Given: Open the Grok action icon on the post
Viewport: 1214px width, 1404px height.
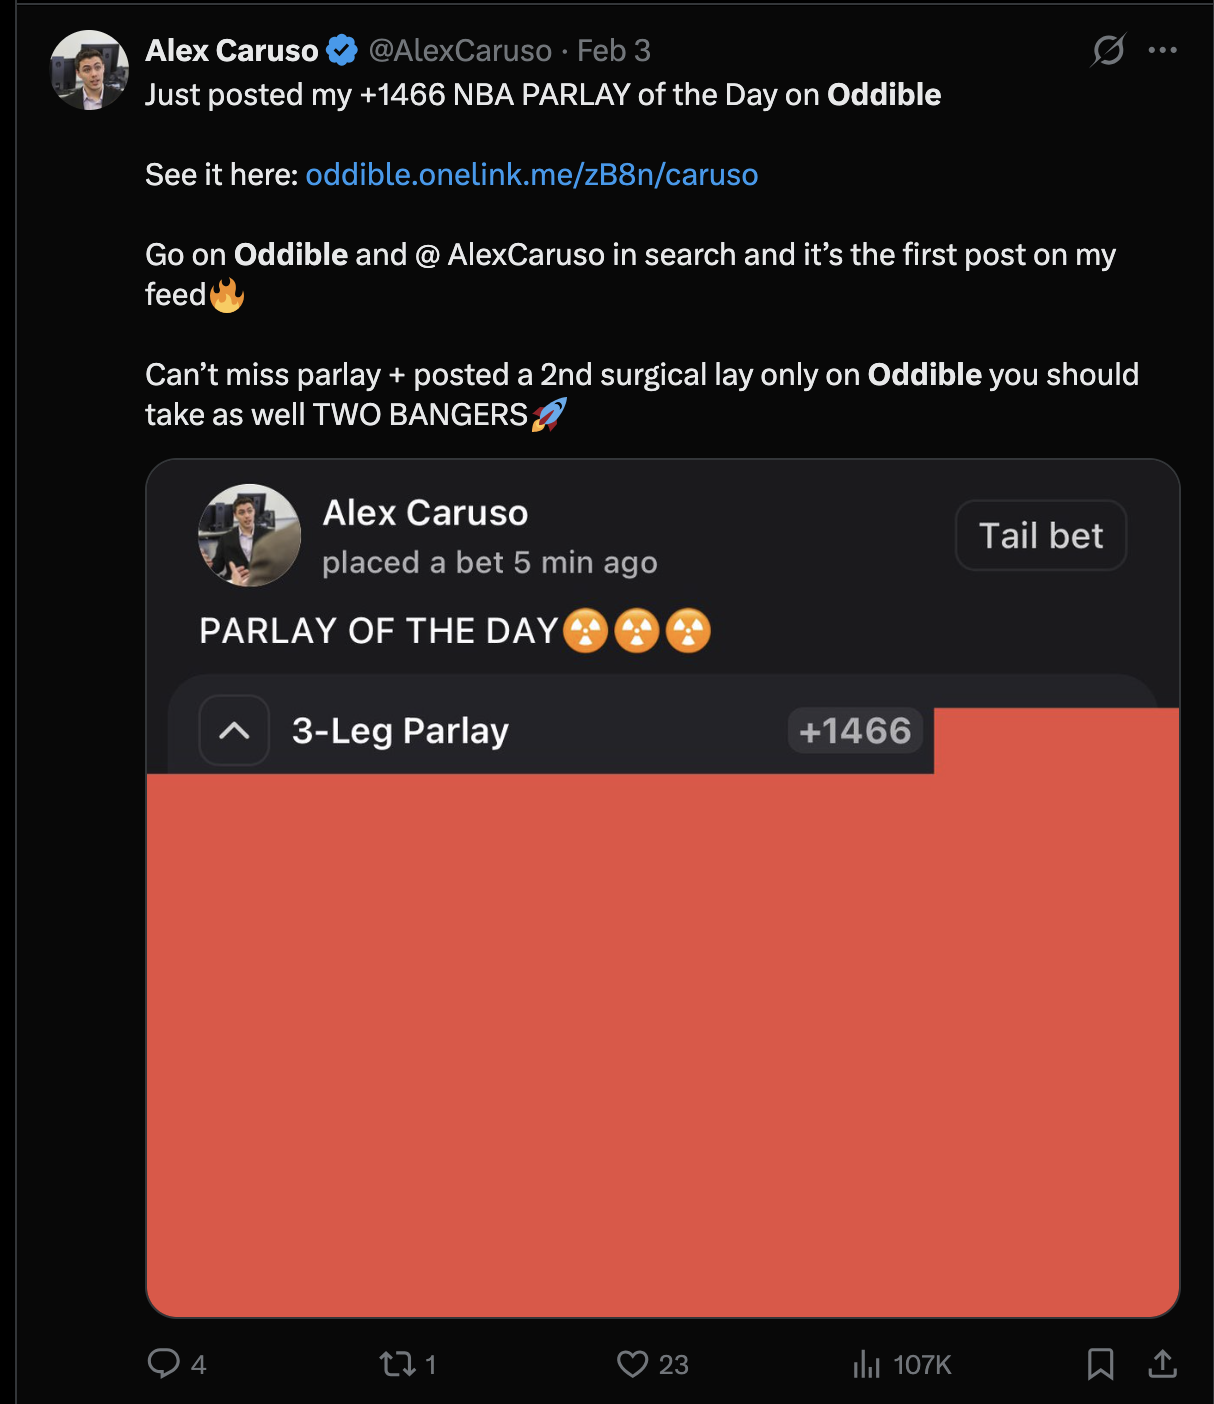Looking at the screenshot, I should pyautogui.click(x=1108, y=50).
